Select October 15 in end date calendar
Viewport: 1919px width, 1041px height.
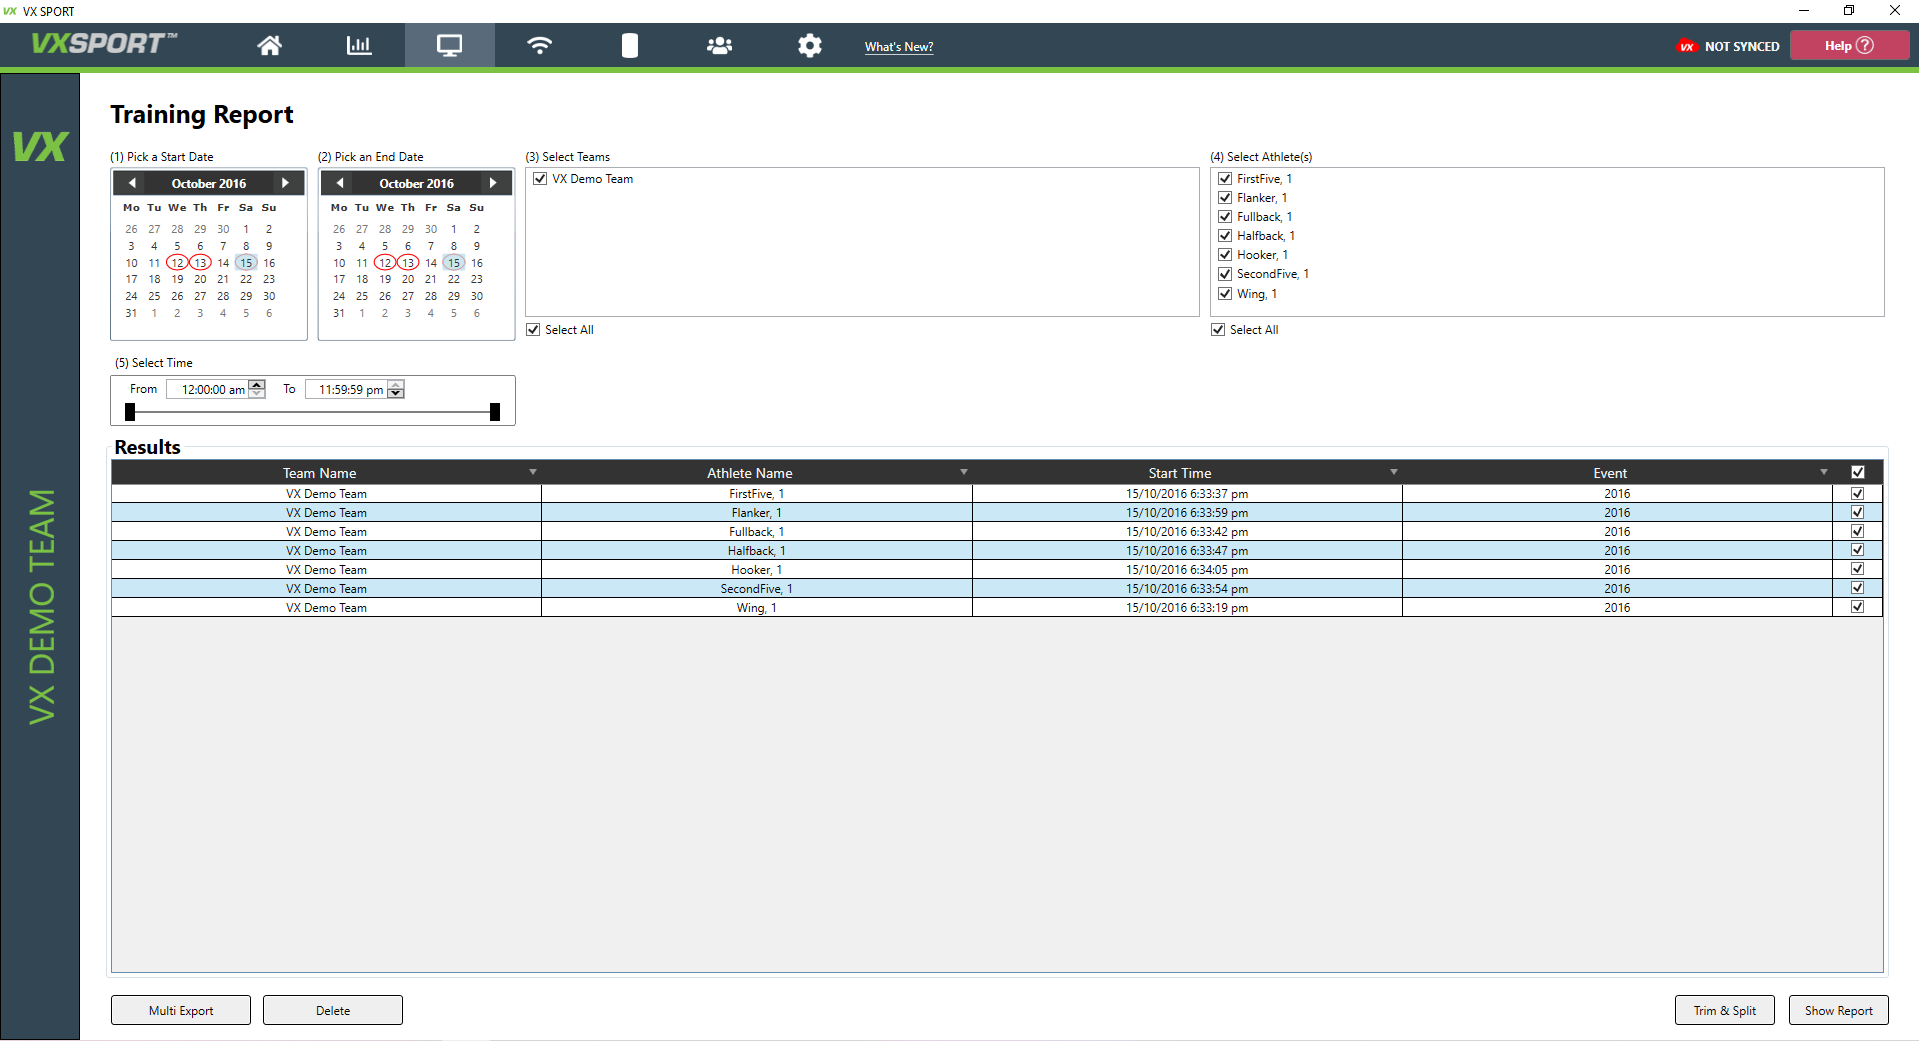454,263
